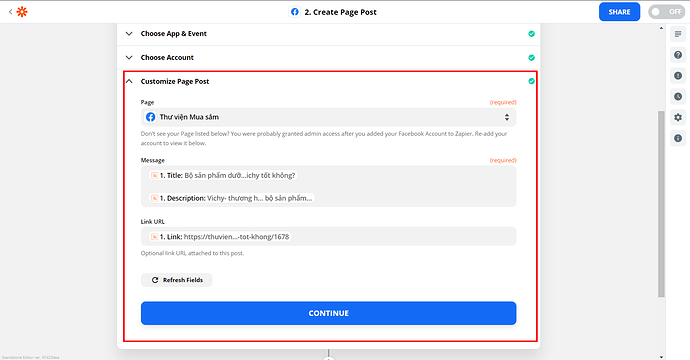690x360 pixels.
Task: Click the Optional link URL help text
Action: pos(192,253)
